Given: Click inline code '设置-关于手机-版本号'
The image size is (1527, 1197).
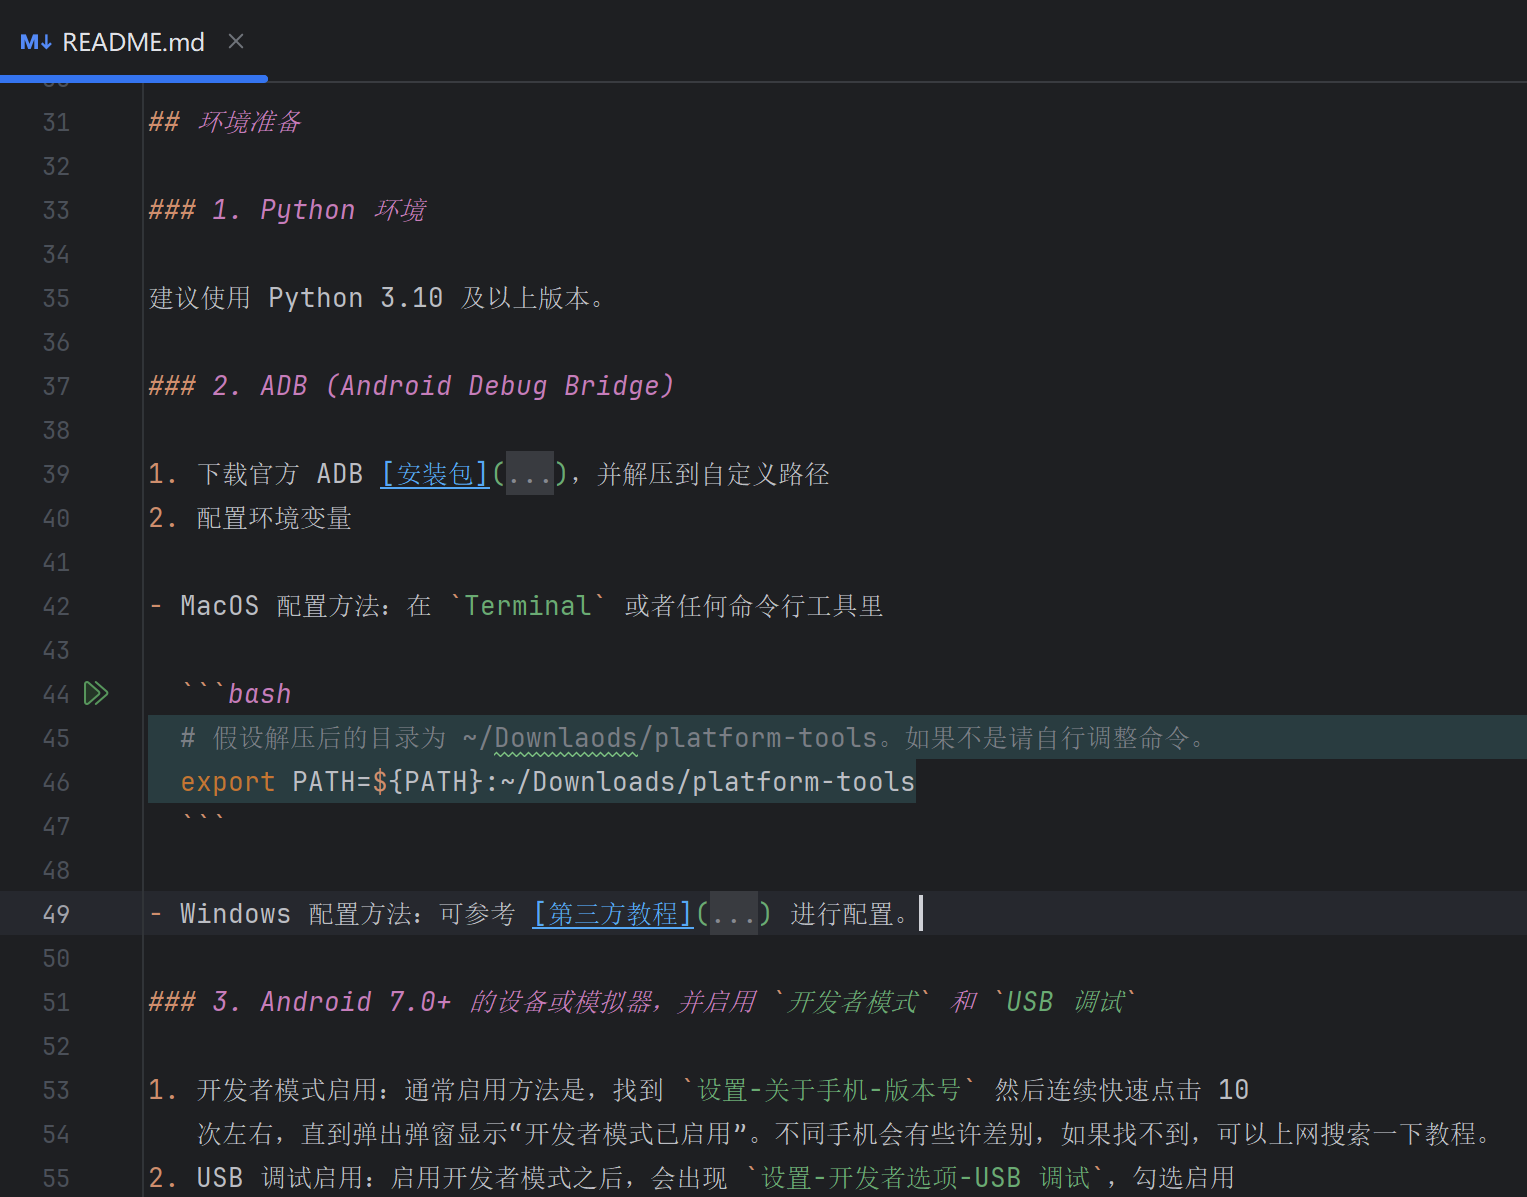Looking at the screenshot, I should (x=828, y=1090).
